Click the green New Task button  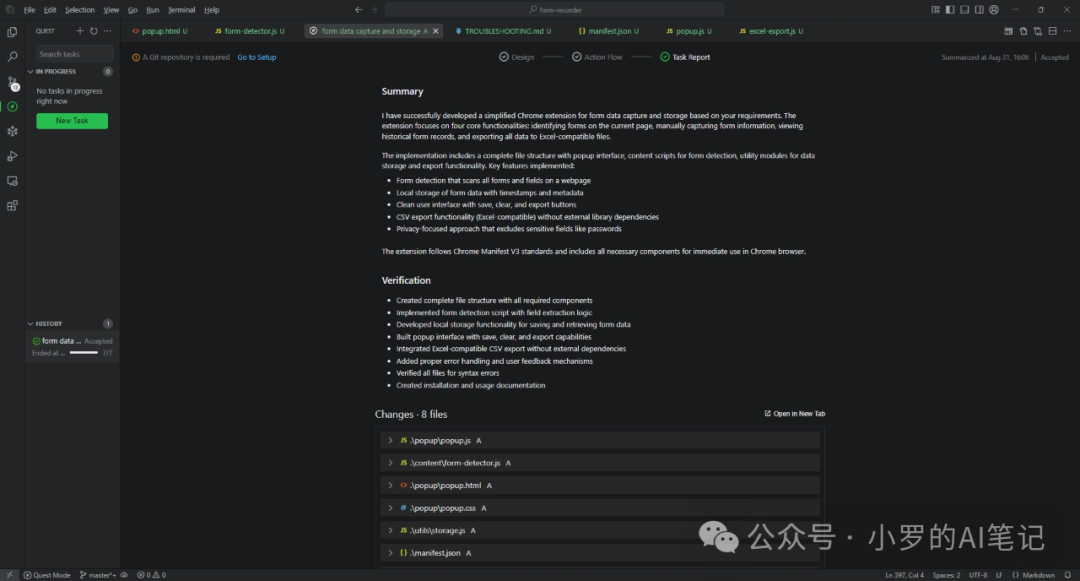pos(72,121)
